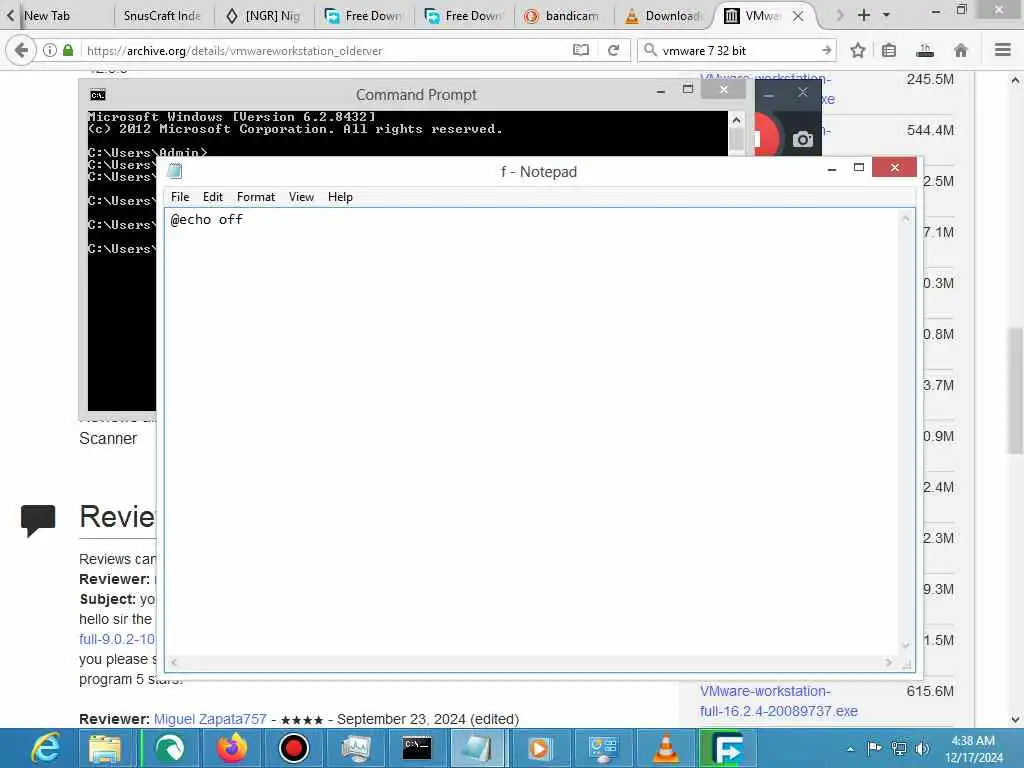Image resolution: width=1024 pixels, height=768 pixels.
Task: Switch to the [NGR] Nig tab
Action: (x=264, y=16)
